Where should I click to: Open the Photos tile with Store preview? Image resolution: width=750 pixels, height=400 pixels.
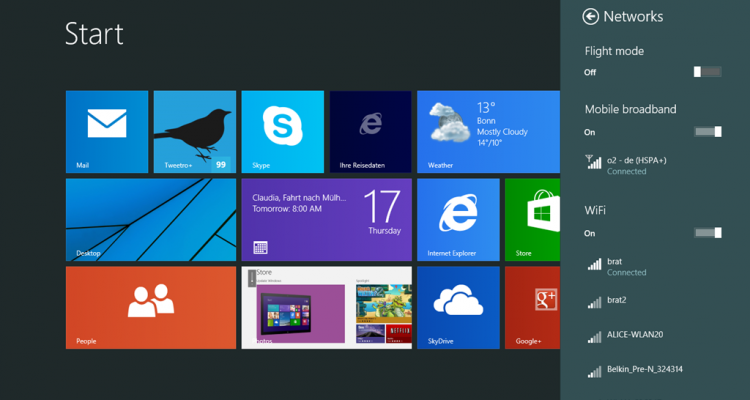pos(327,308)
